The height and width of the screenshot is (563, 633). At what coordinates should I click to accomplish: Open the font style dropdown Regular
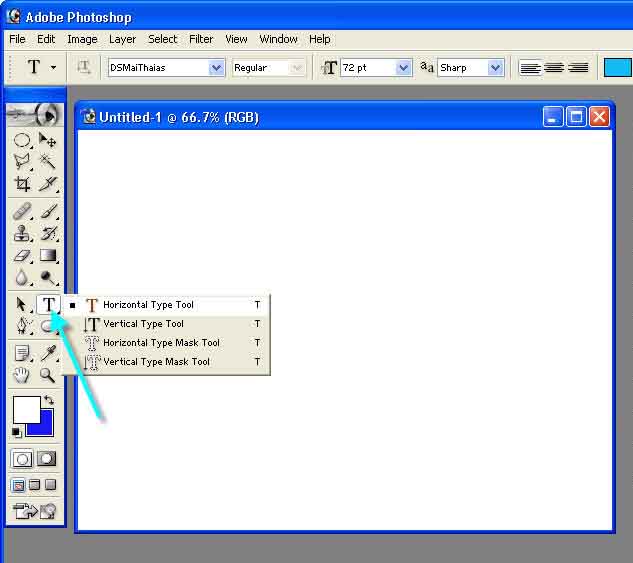point(298,68)
